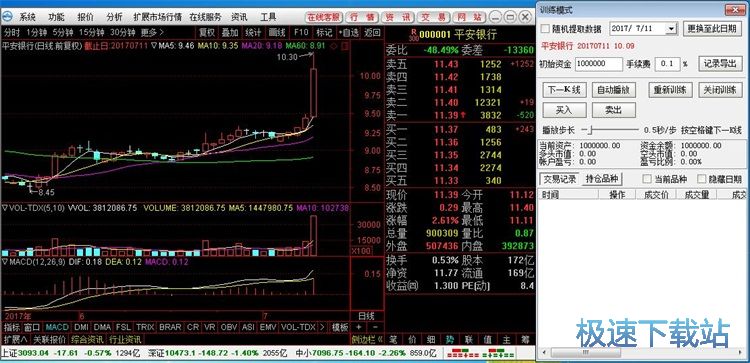Viewport: 750px width, 363px height.
Task: Open the 分析 menu
Action: 114,17
